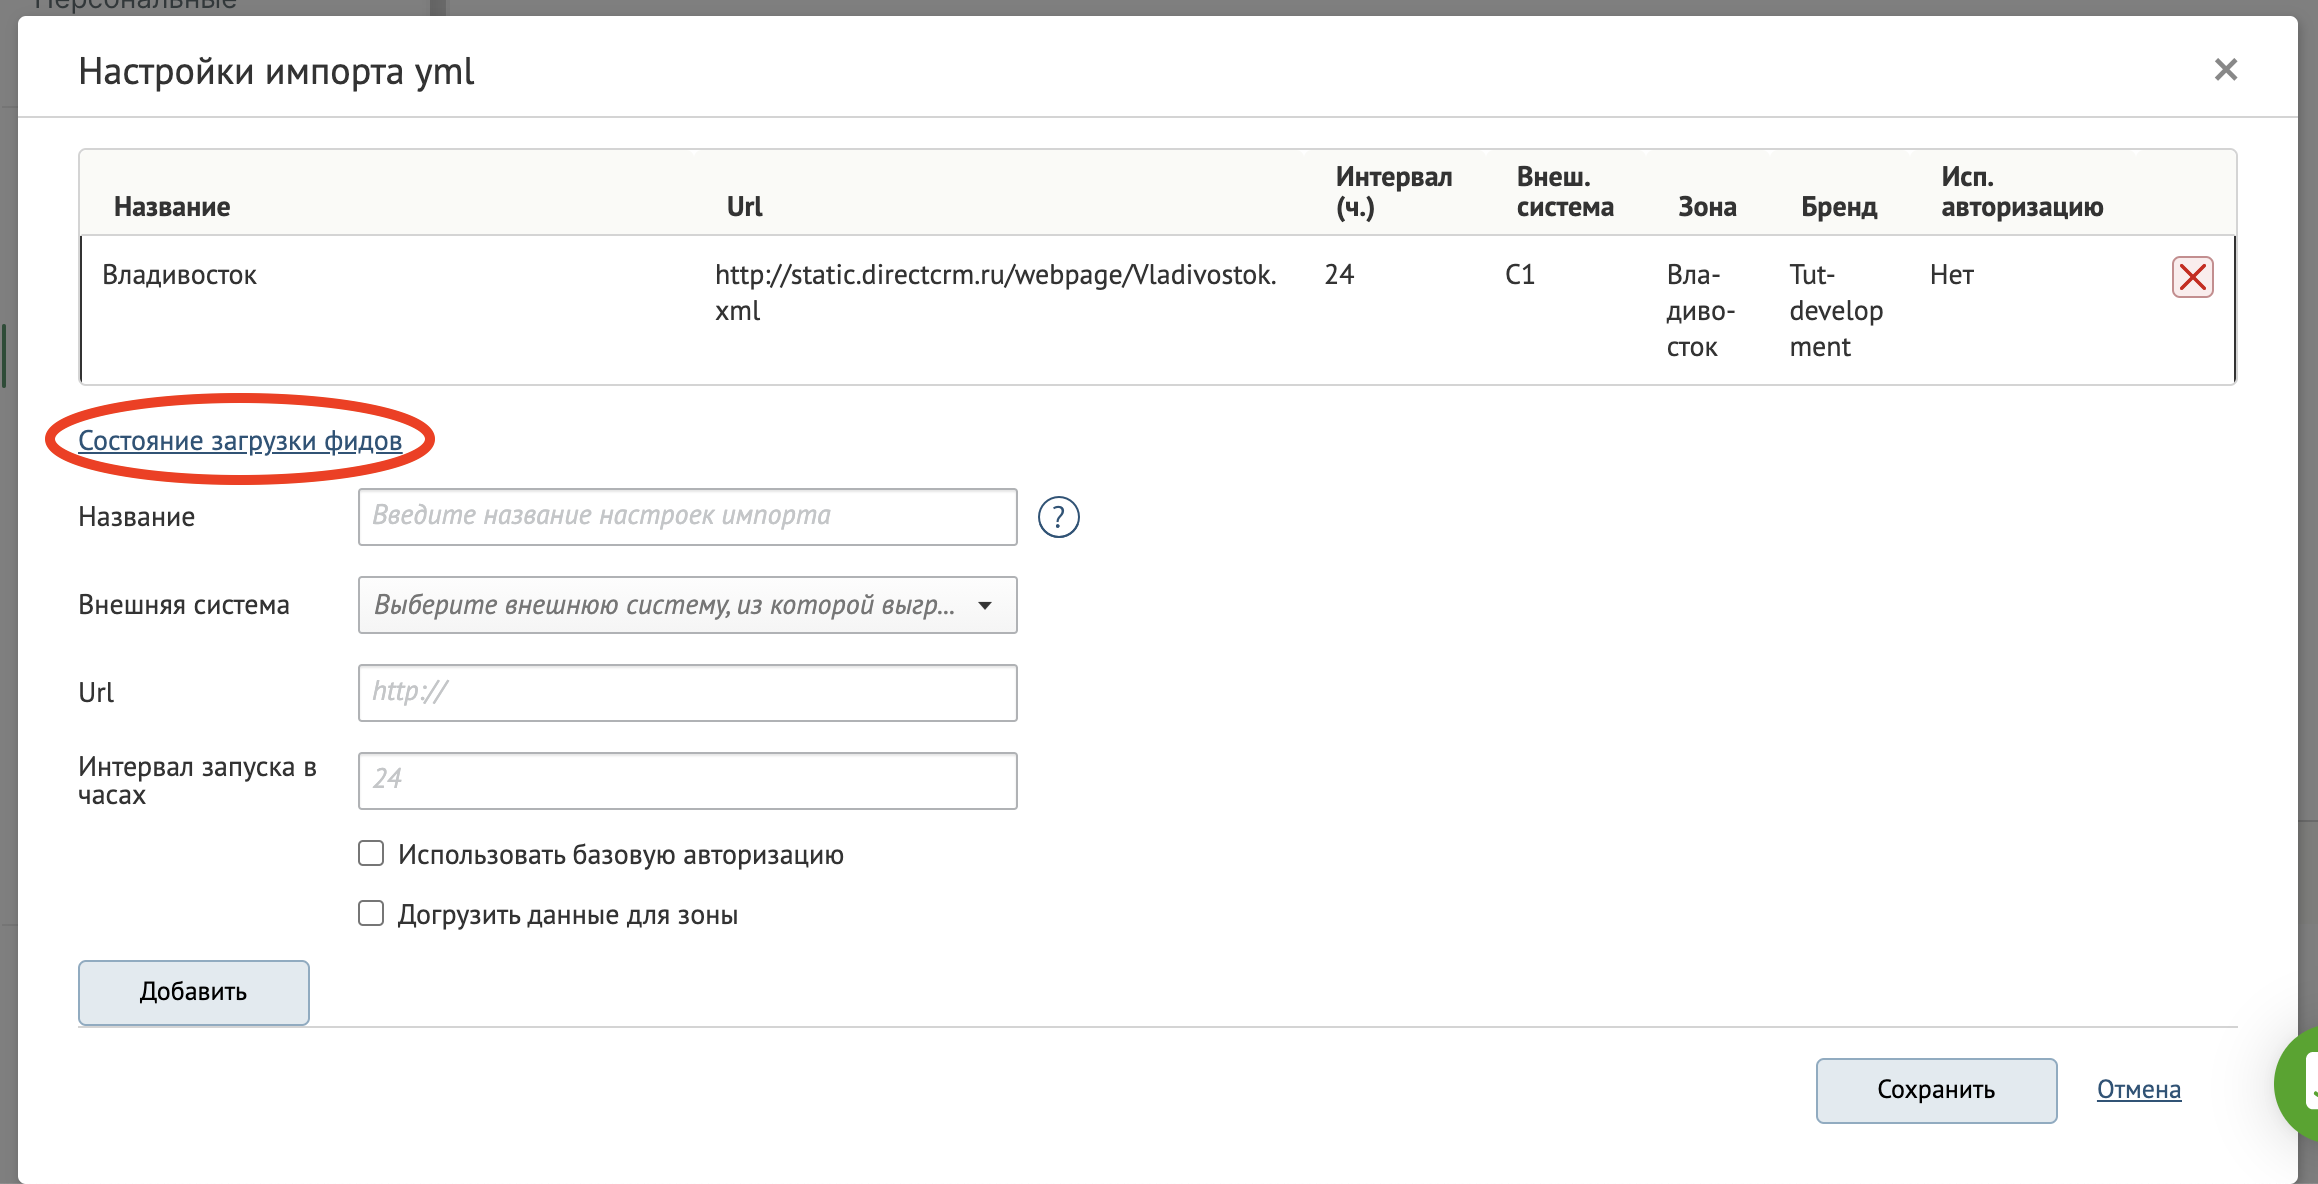
Task: Click the Бренд column header
Action: pos(1838,207)
